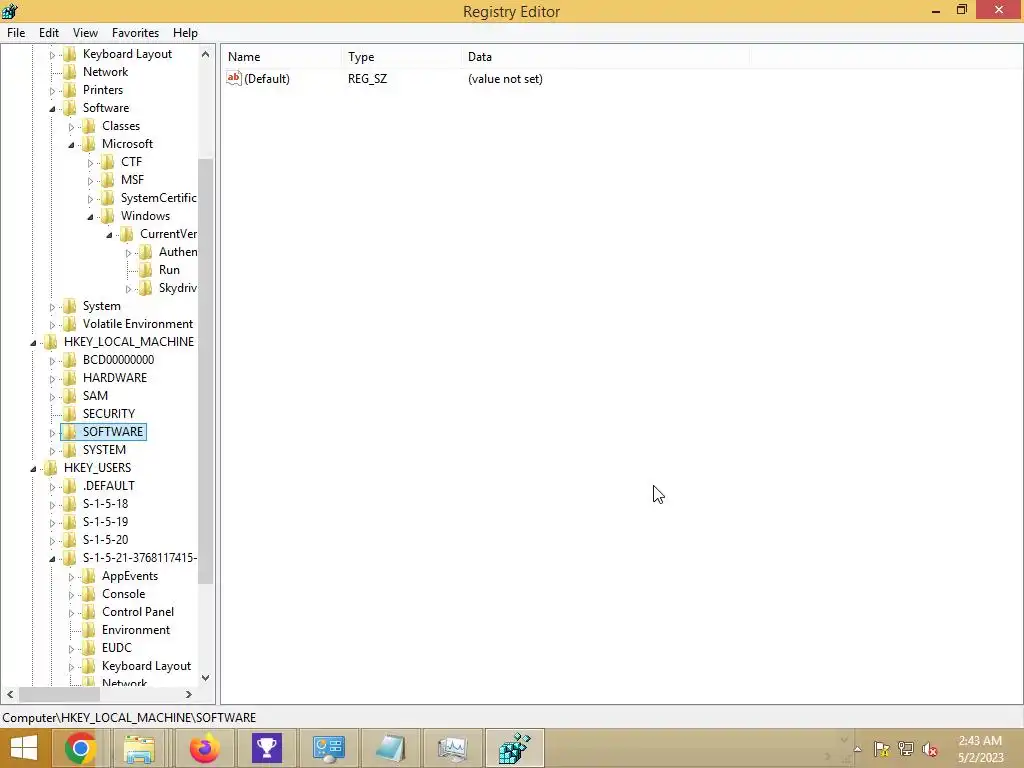This screenshot has height=768, width=1024.
Task: Expand the SOFTWARE key under HKEY_LOCAL_MACHINE
Action: (52, 432)
